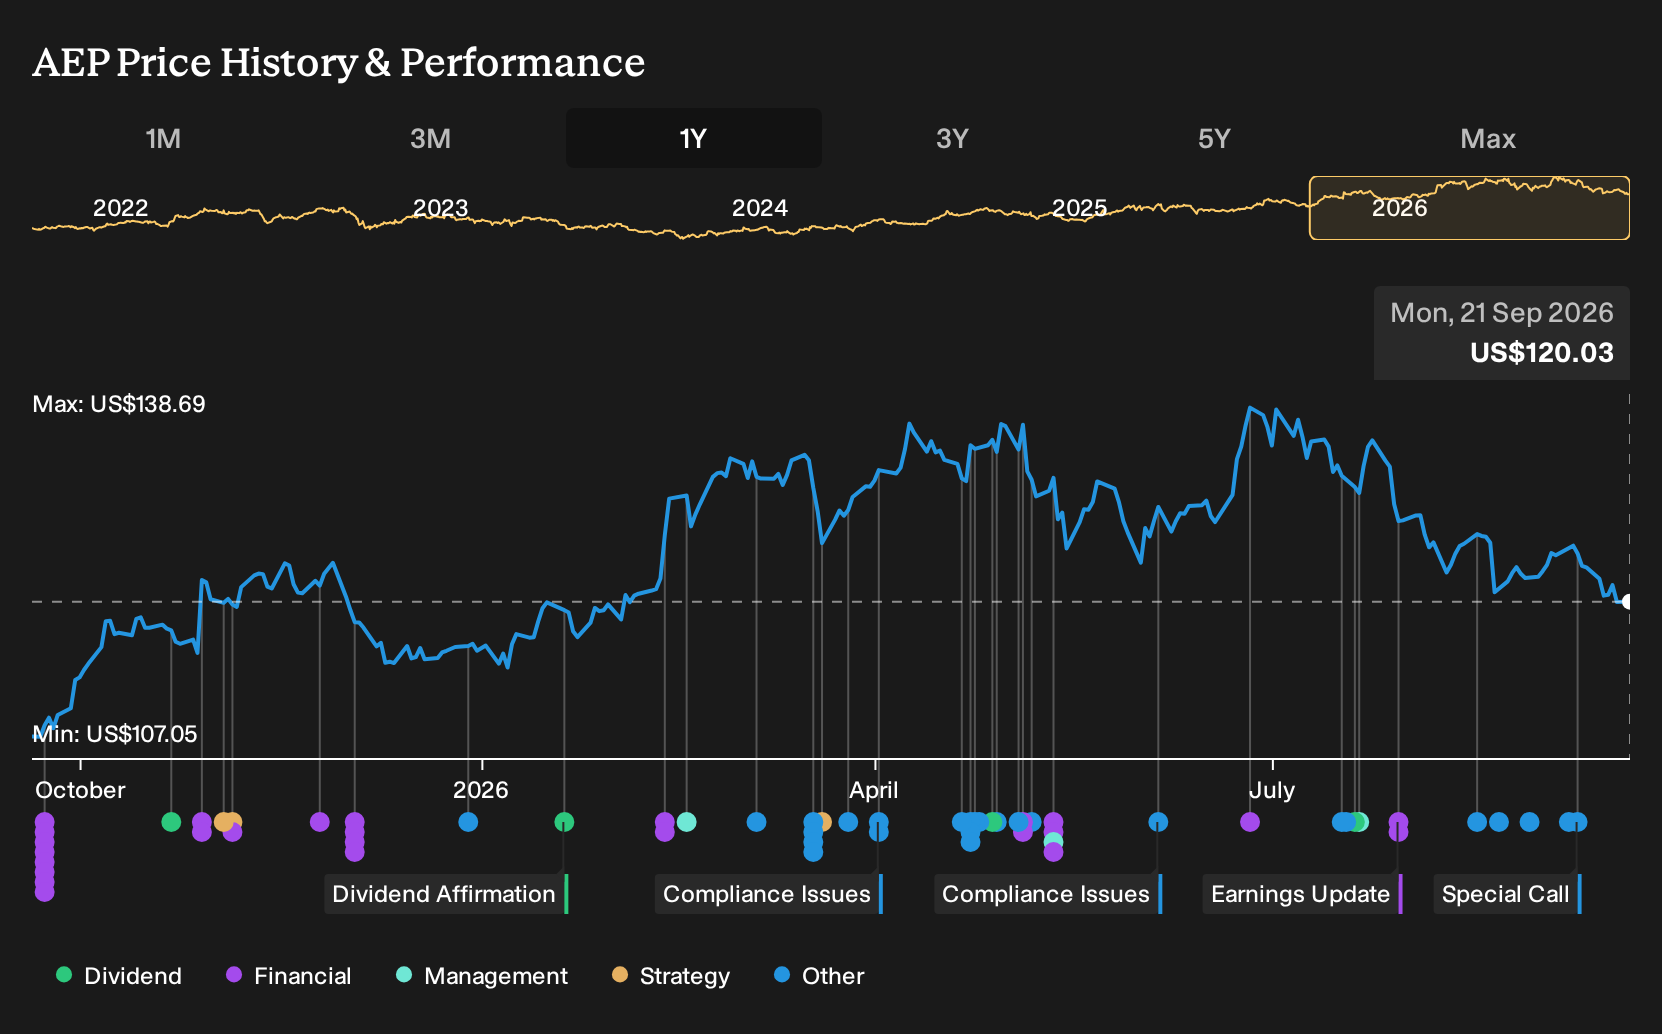
Task: Click the April axis label
Action: pos(874,790)
